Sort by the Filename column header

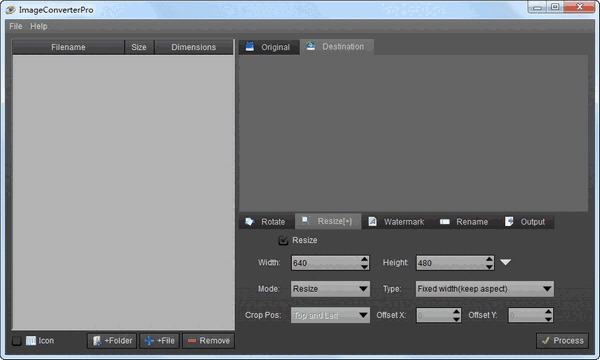coord(68,47)
